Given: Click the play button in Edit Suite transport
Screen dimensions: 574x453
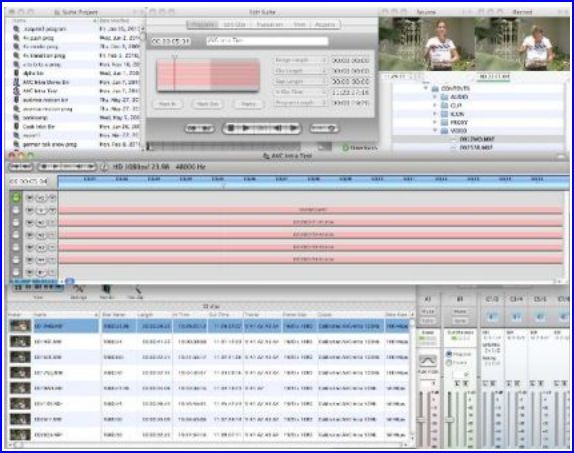Looking at the screenshot, I should click(x=246, y=128).
